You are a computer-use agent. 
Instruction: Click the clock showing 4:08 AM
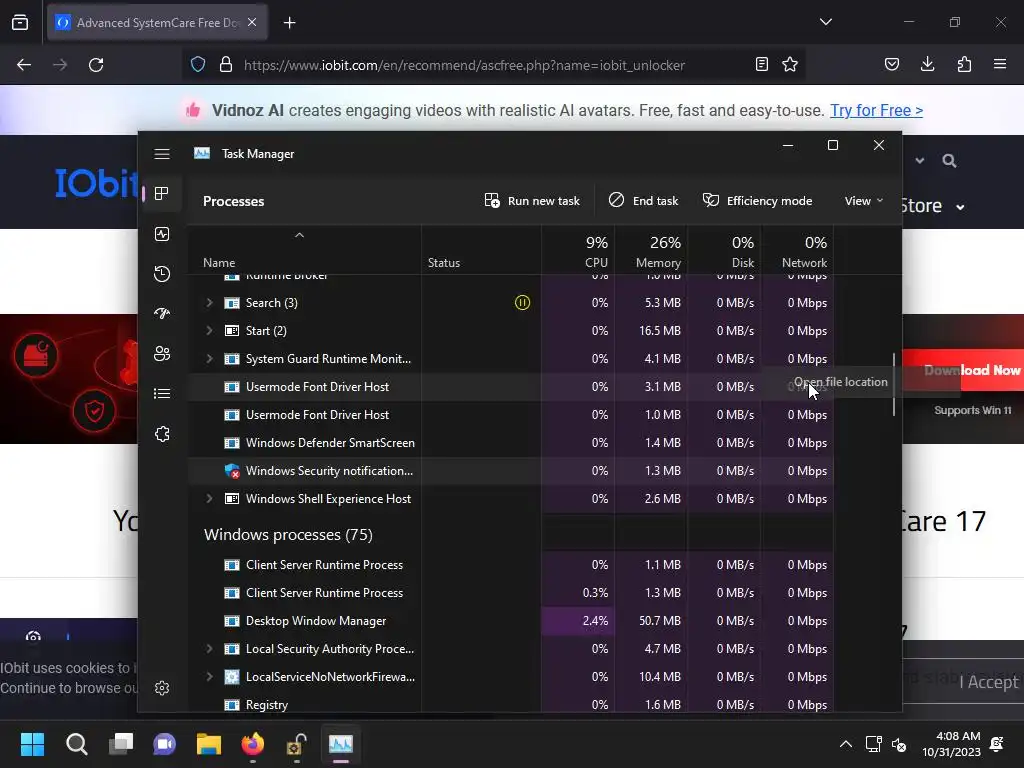click(x=952, y=744)
